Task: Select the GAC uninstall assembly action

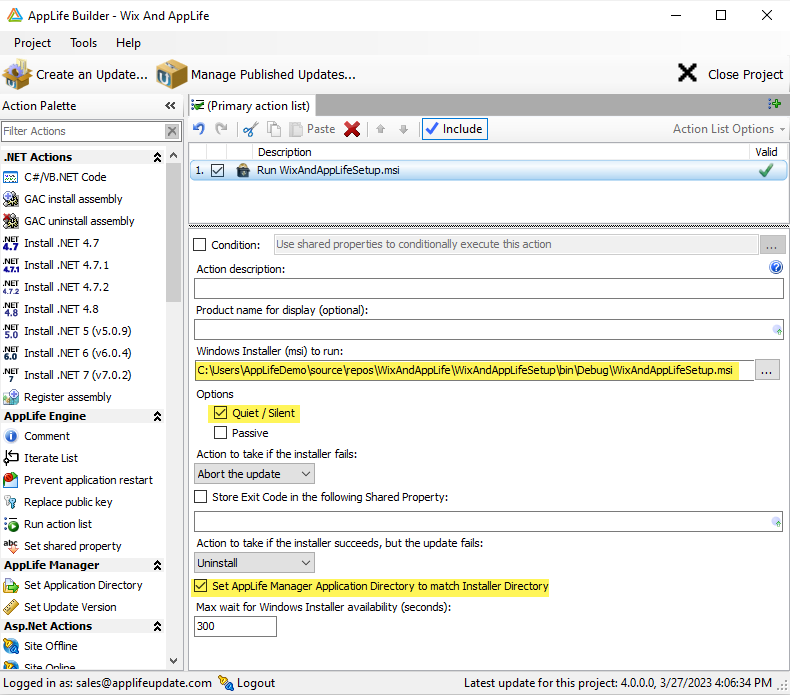Action: [69, 221]
